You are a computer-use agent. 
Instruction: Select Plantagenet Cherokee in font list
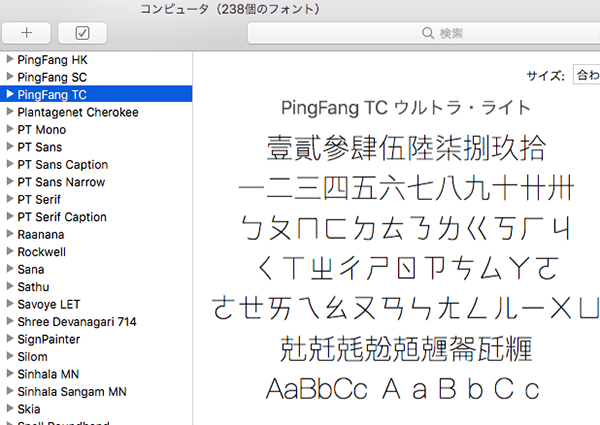(78, 112)
